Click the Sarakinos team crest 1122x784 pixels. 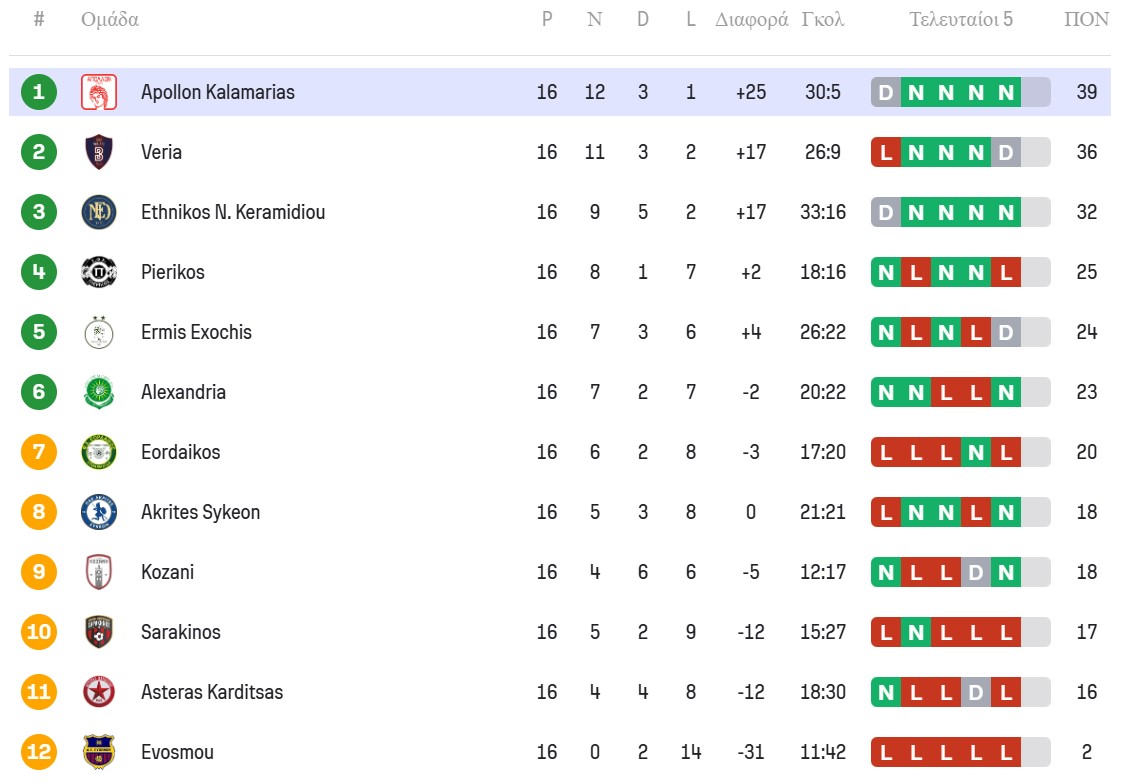tap(99, 632)
